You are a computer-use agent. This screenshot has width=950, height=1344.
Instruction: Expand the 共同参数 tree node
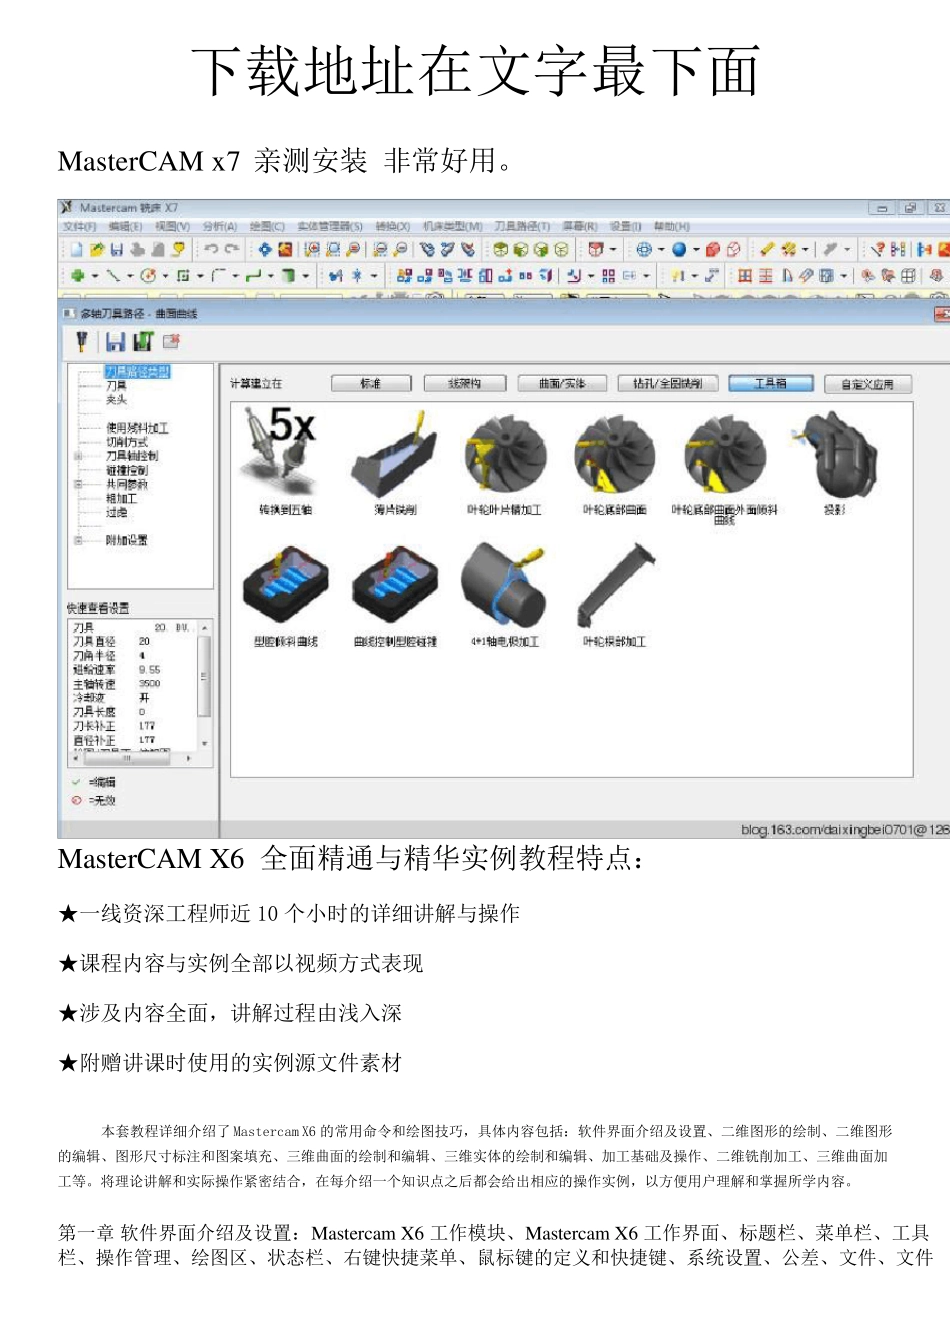pyautogui.click(x=77, y=484)
